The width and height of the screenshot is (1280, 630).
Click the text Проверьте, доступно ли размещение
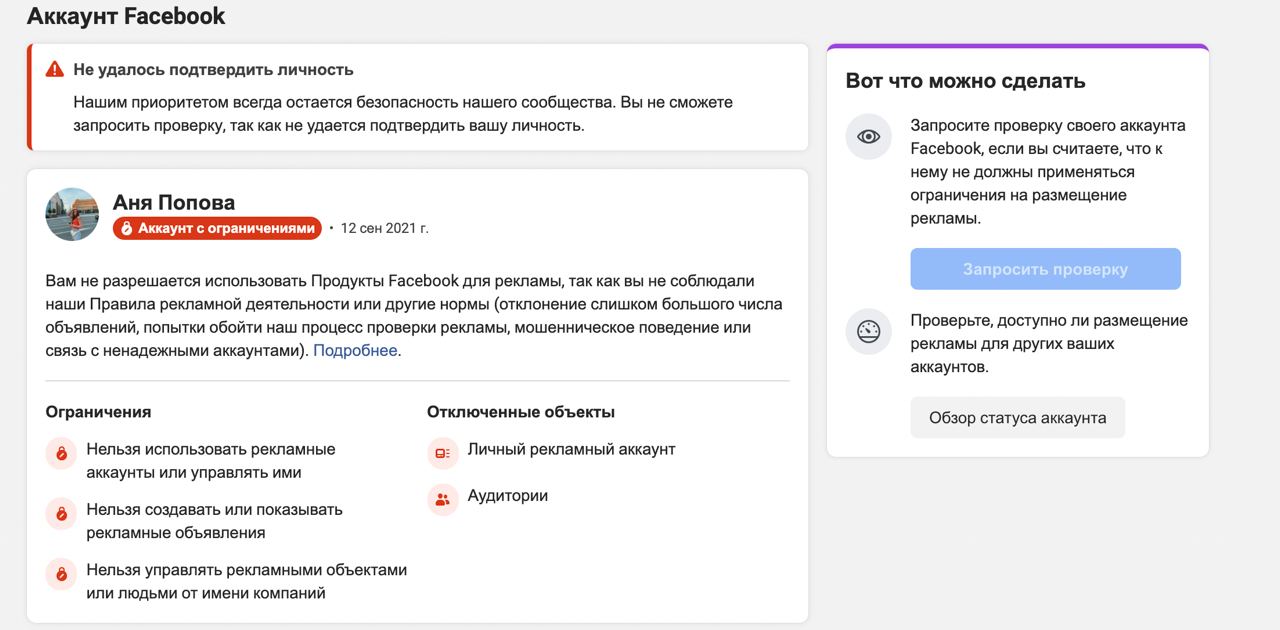click(1049, 344)
